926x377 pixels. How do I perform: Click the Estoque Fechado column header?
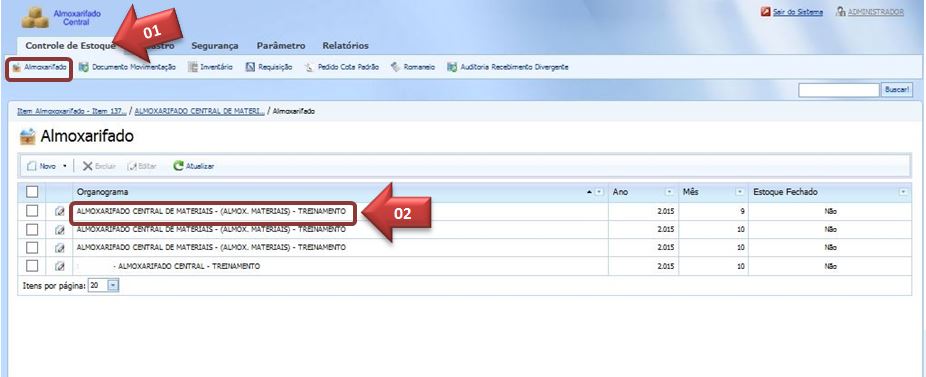tap(785, 192)
